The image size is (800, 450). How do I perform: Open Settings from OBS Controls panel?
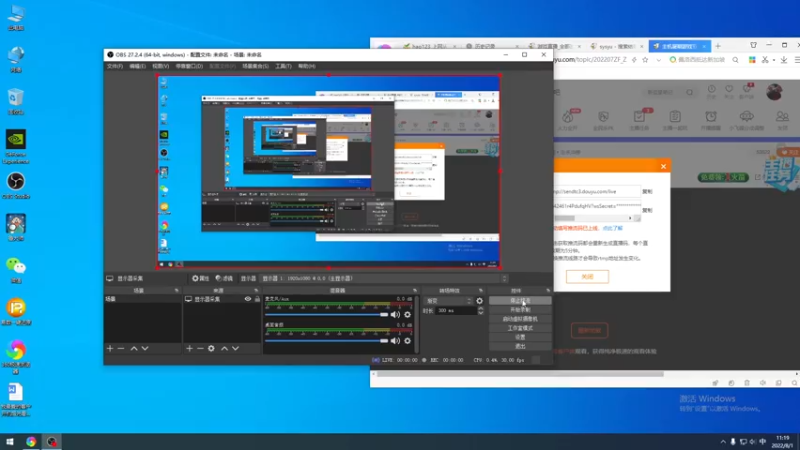pyautogui.click(x=520, y=337)
